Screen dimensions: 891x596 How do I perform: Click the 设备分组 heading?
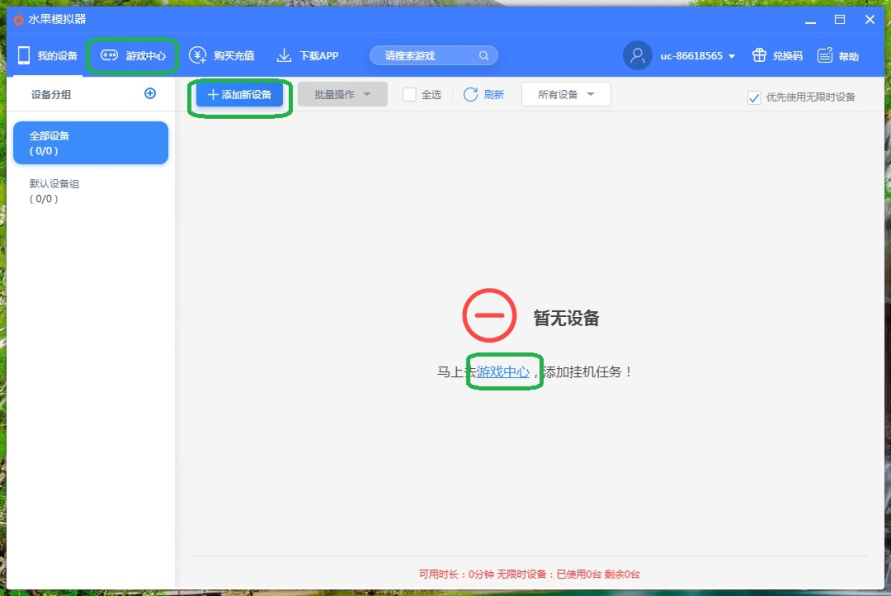click(51, 94)
